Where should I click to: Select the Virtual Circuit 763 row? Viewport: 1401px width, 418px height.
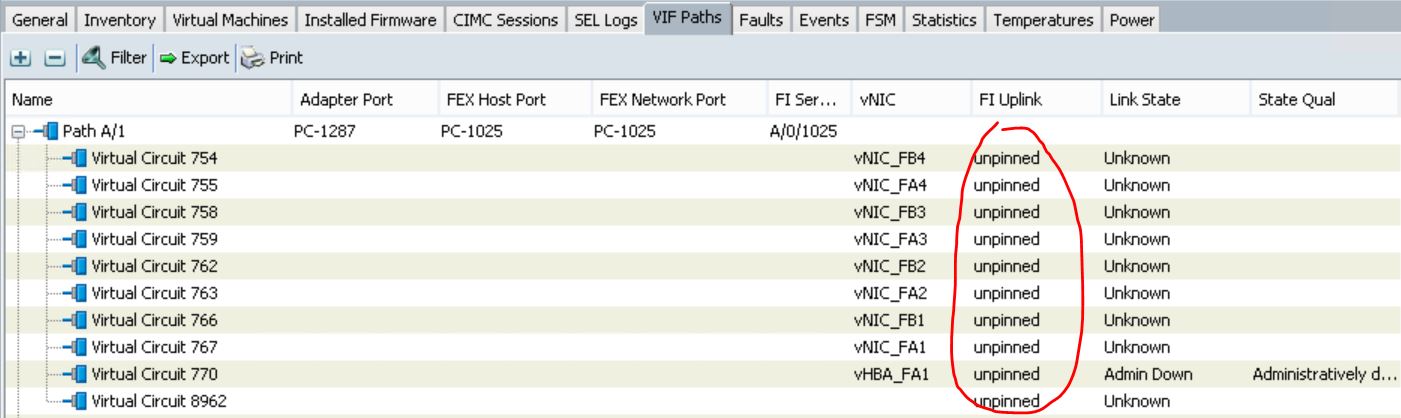[x=700, y=294]
